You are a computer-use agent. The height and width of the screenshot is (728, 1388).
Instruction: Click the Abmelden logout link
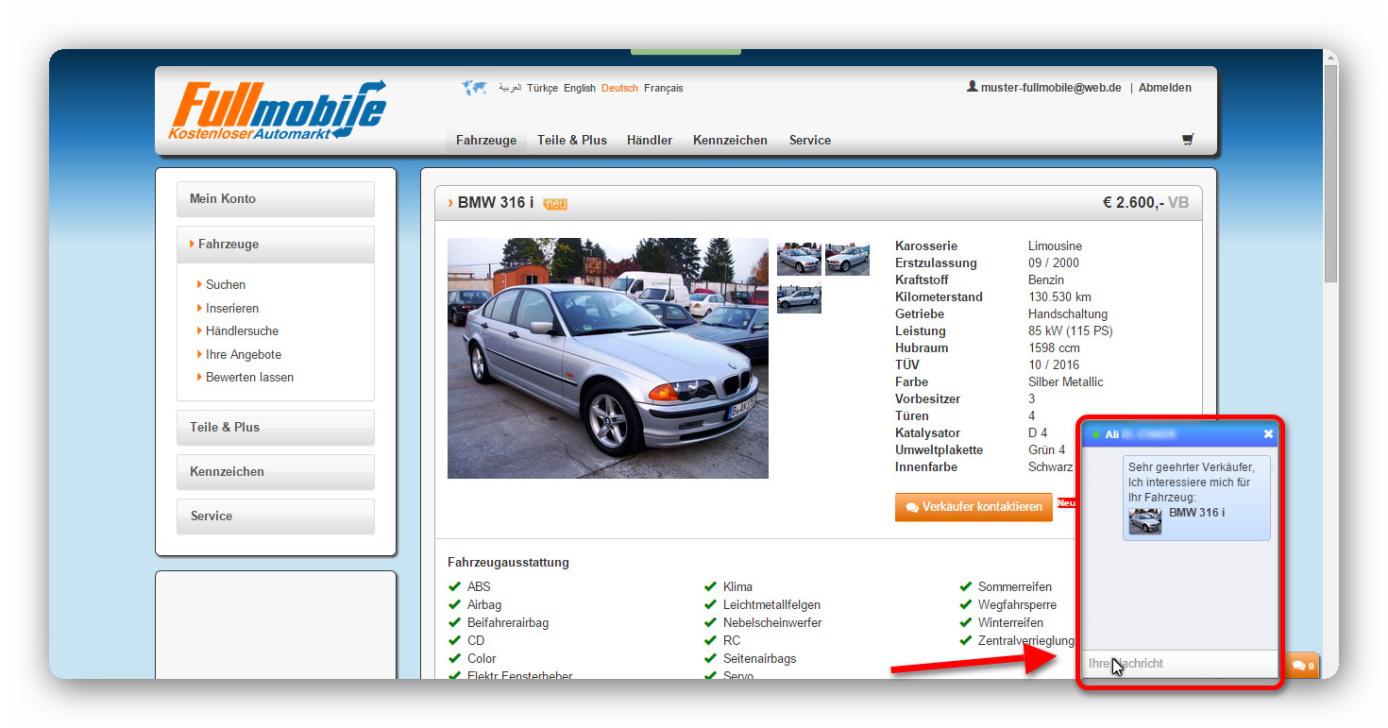(x=1165, y=88)
